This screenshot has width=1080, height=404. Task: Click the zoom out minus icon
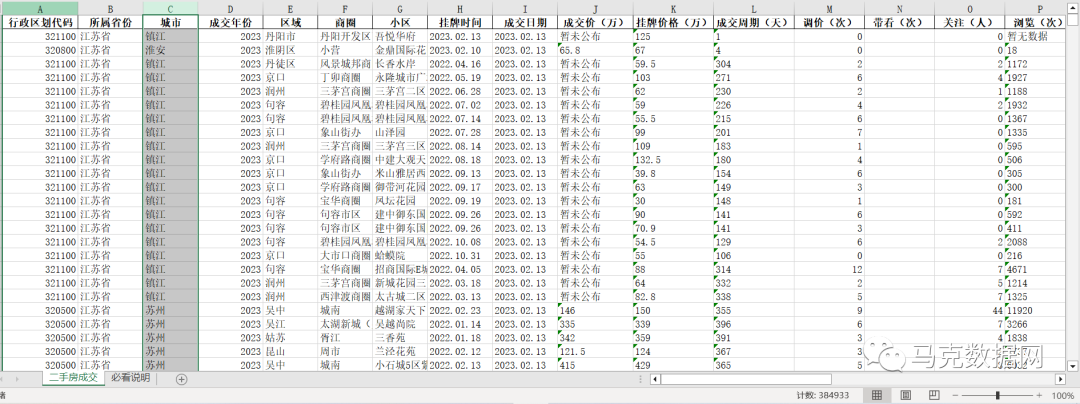[x=953, y=396]
